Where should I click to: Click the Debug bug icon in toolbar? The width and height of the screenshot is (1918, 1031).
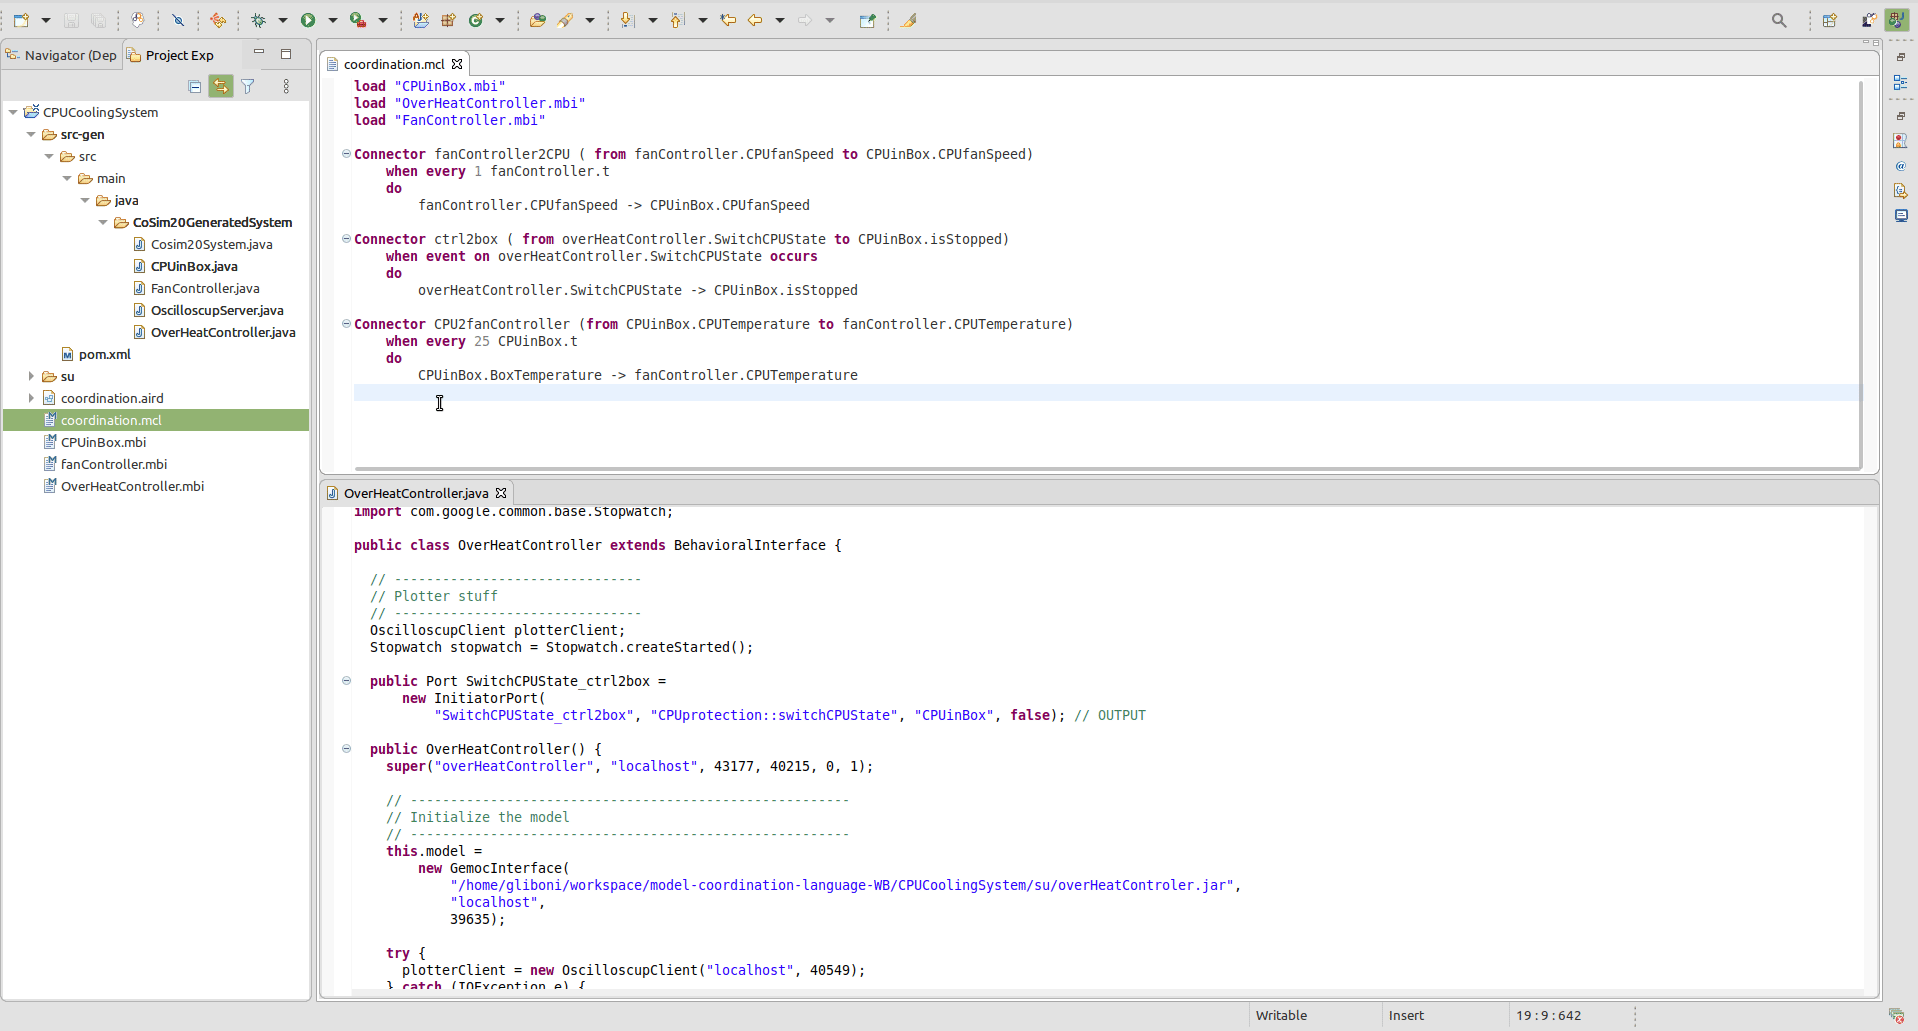(259, 20)
